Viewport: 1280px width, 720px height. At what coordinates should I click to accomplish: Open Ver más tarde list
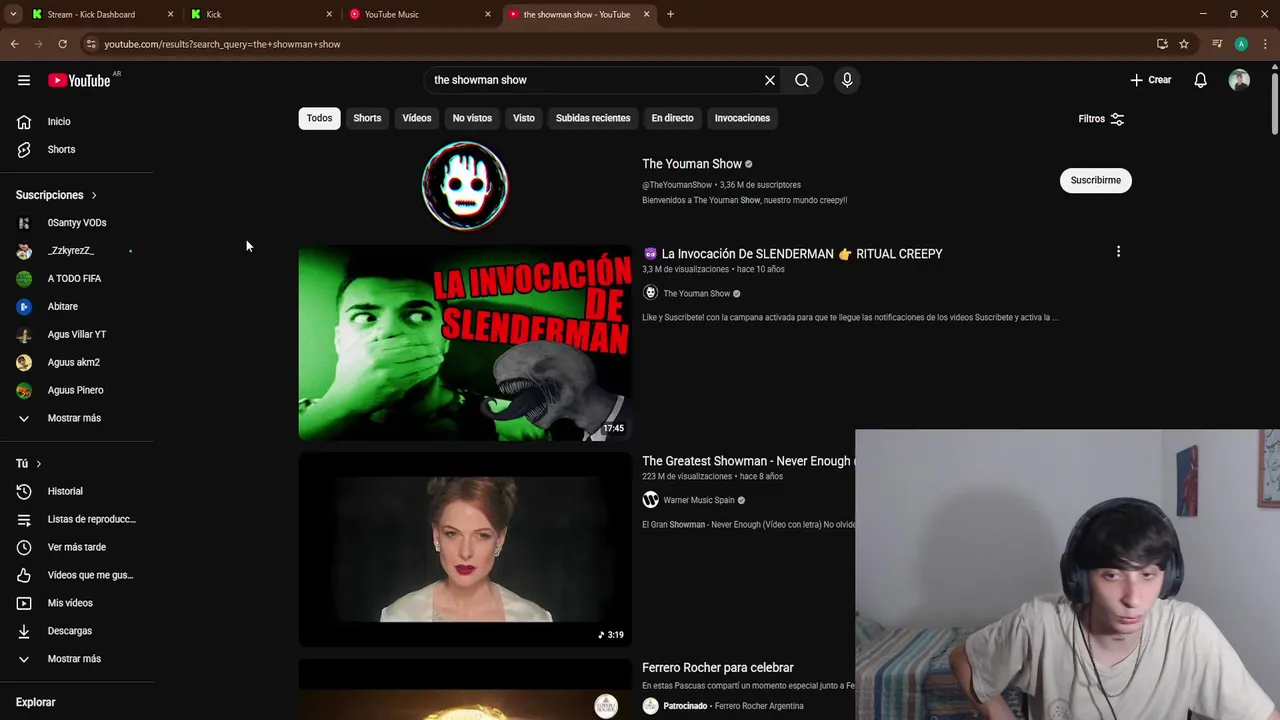77,547
